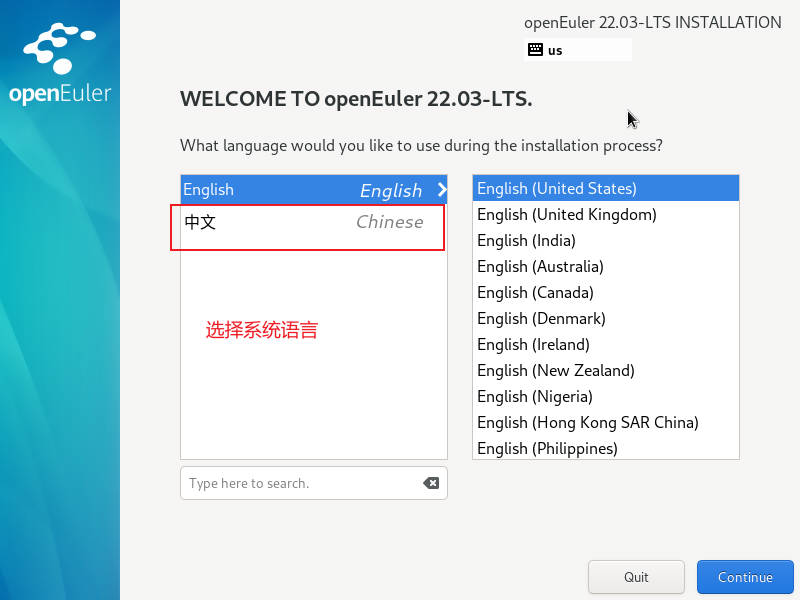Choose English (Philippines) locale
The height and width of the screenshot is (600, 800).
[x=606, y=448]
